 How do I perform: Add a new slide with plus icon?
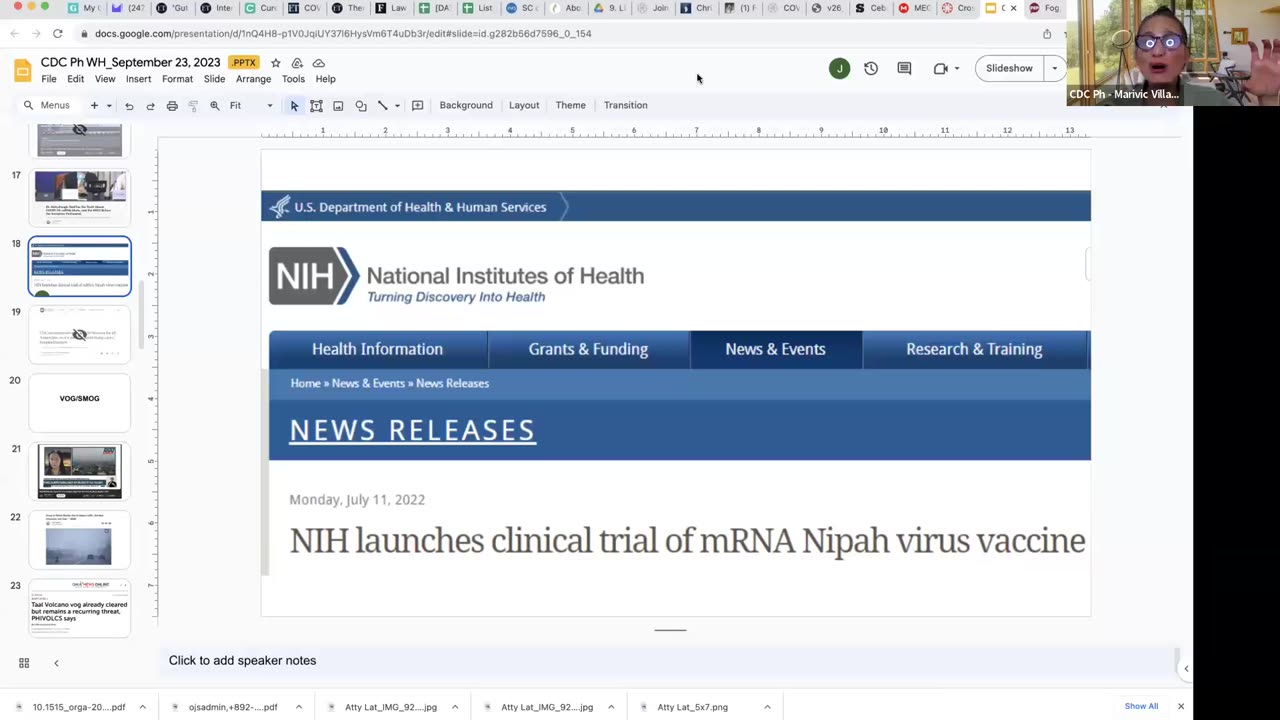(94, 105)
